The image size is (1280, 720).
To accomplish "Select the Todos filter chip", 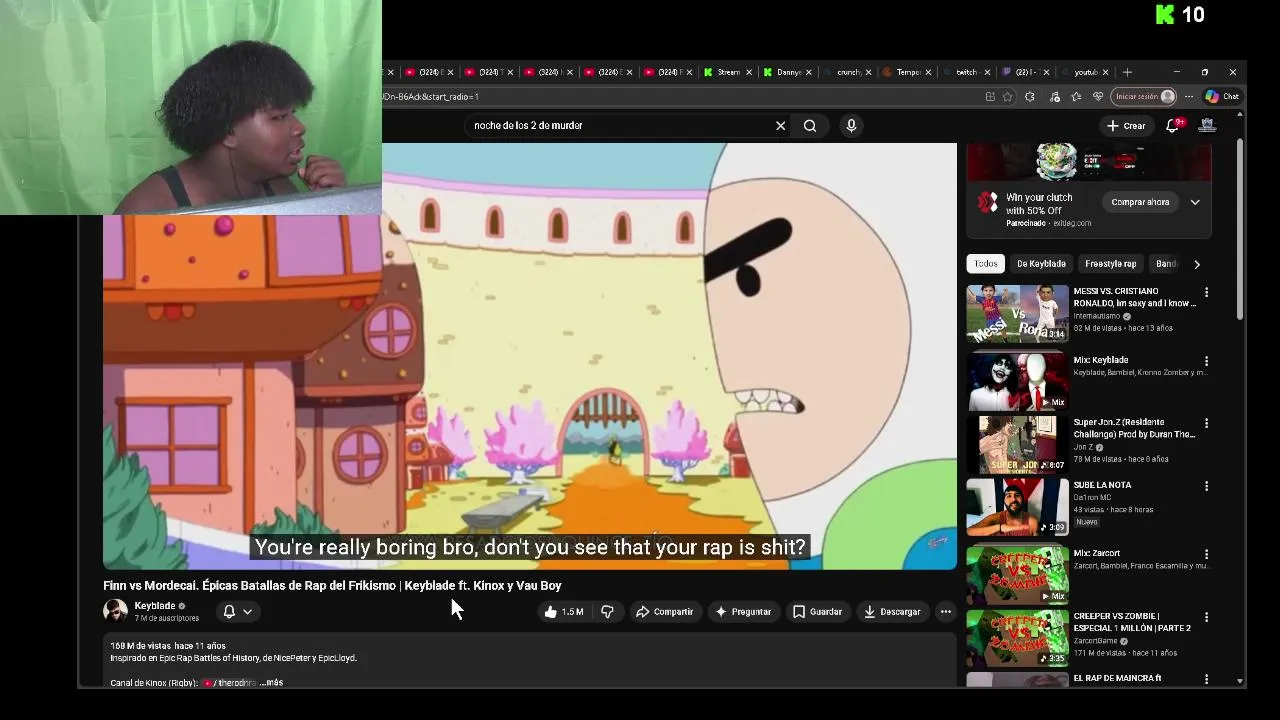I will [x=986, y=264].
